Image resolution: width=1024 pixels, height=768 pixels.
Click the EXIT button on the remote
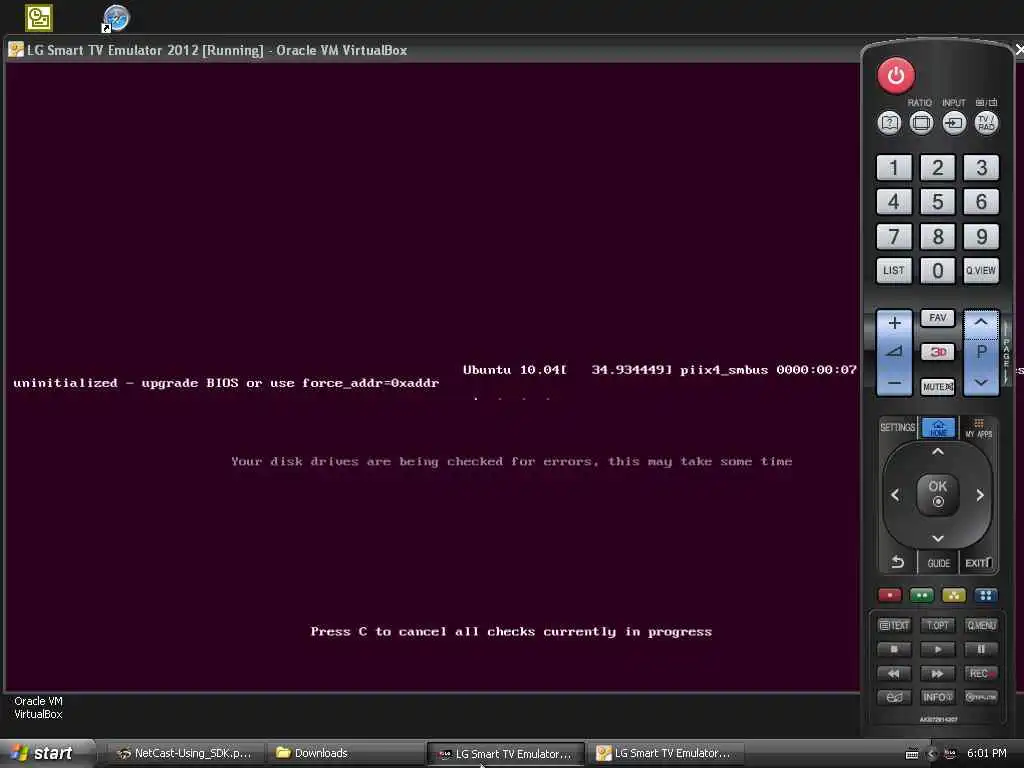978,563
